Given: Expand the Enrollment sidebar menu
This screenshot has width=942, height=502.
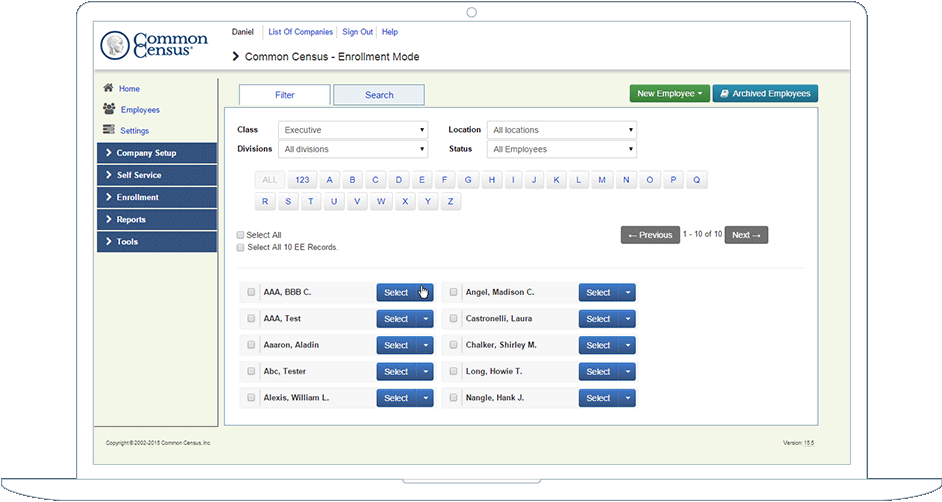Looking at the screenshot, I should pos(156,197).
